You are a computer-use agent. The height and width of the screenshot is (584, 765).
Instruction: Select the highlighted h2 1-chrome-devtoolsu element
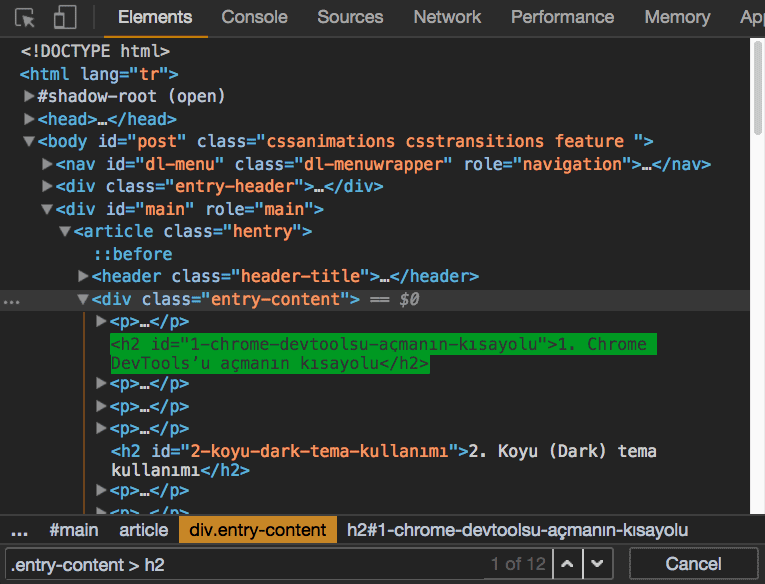click(x=378, y=354)
